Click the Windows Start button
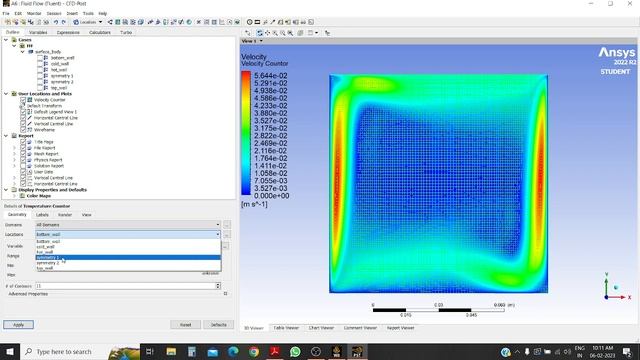 (x=9, y=351)
